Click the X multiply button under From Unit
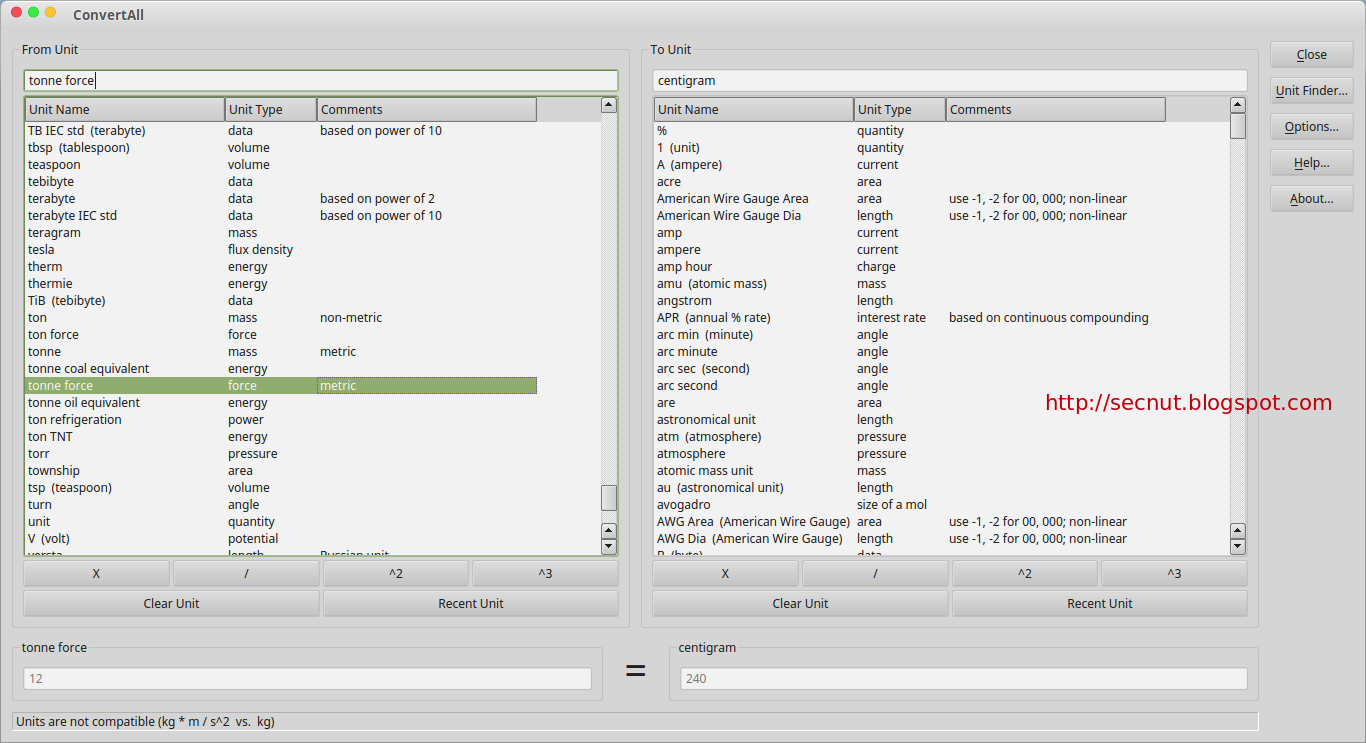The image size is (1366, 743). (96, 573)
